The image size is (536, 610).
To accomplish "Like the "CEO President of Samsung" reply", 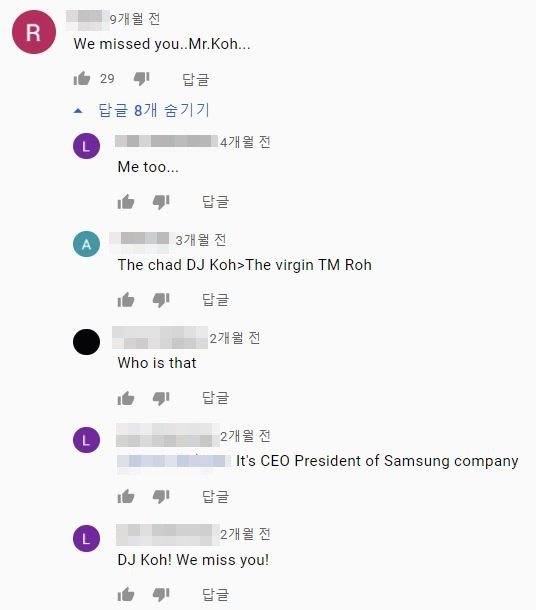I will pos(126,496).
